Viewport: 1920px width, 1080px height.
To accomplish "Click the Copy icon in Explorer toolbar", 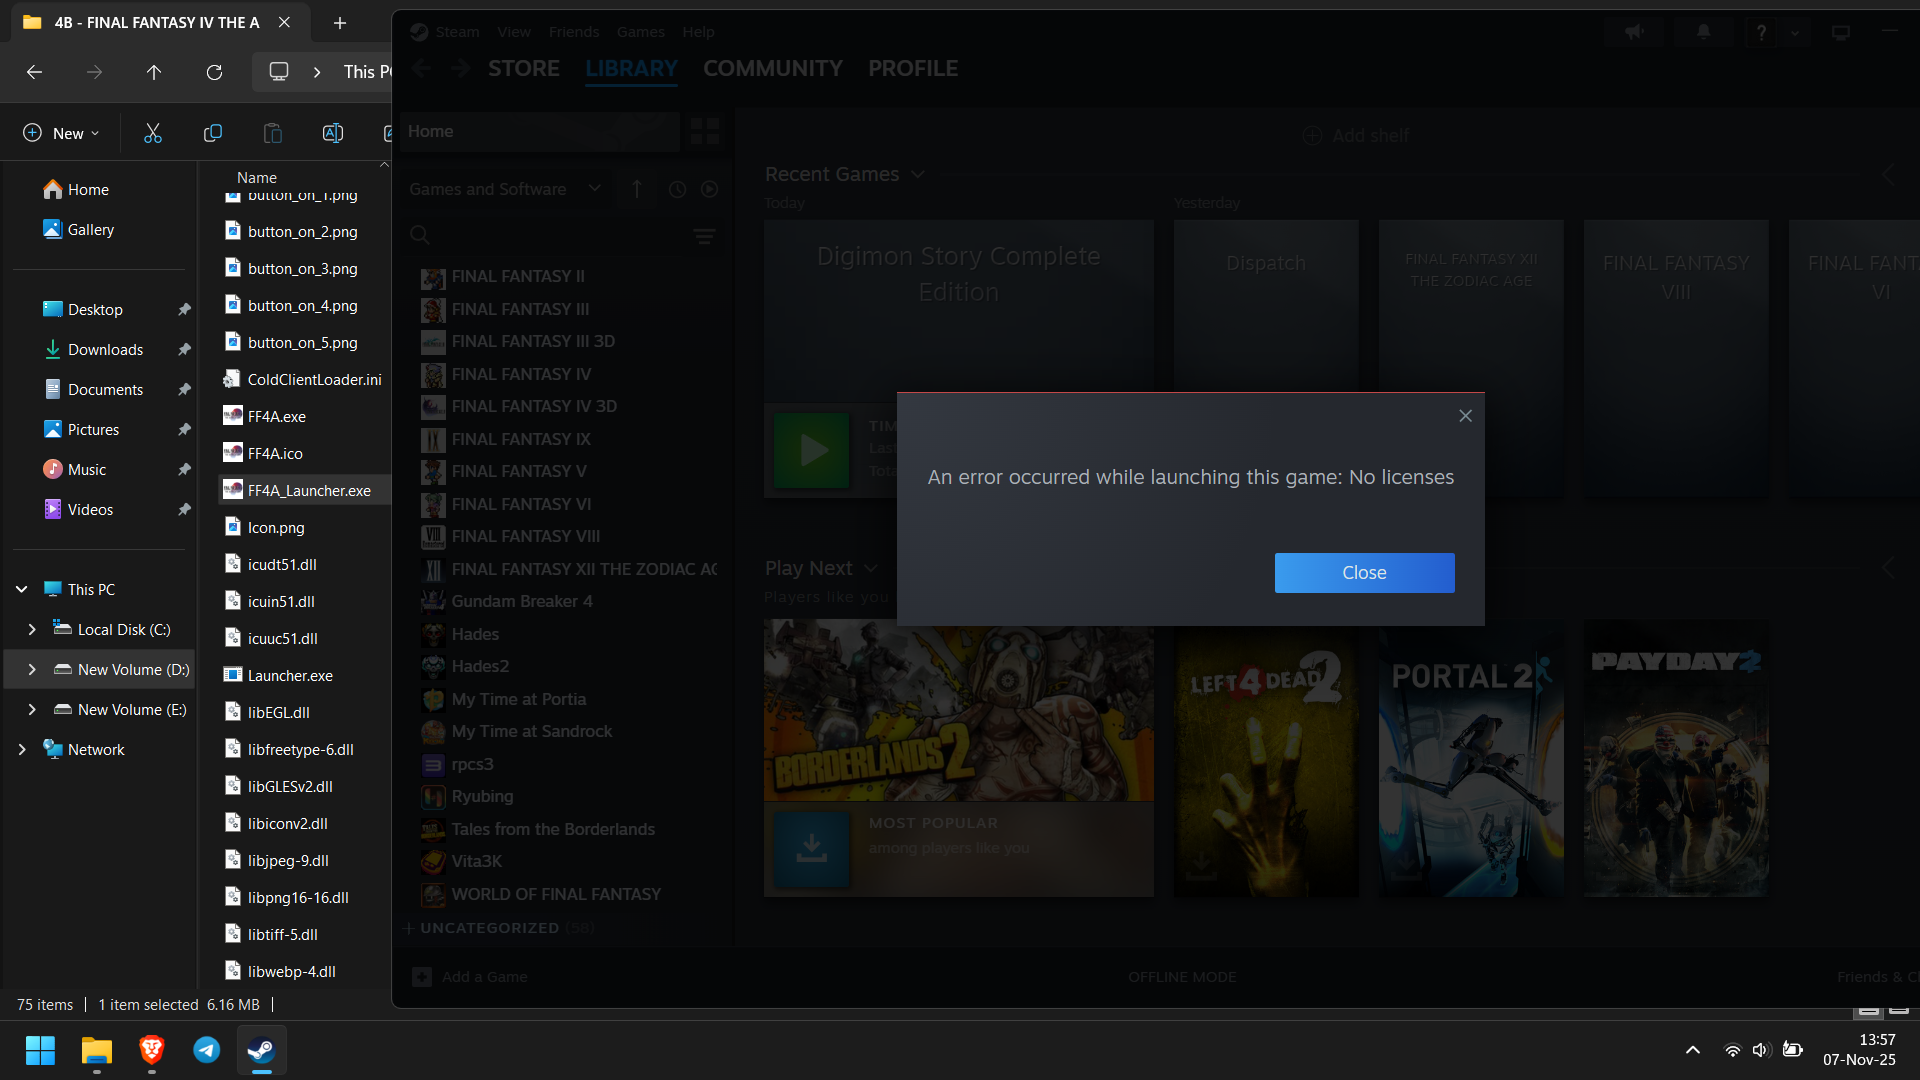I will [212, 133].
